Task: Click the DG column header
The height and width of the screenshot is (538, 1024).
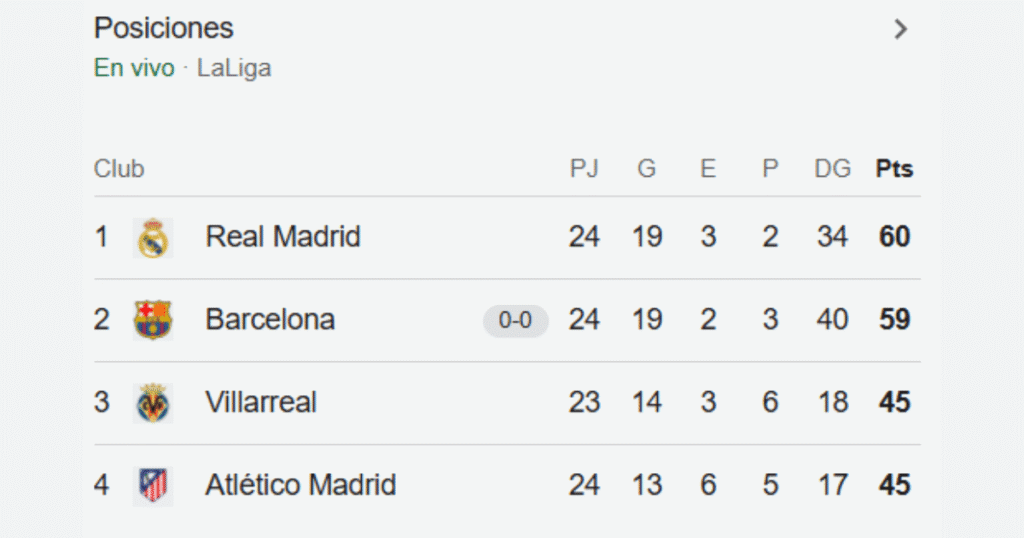Action: coord(832,169)
